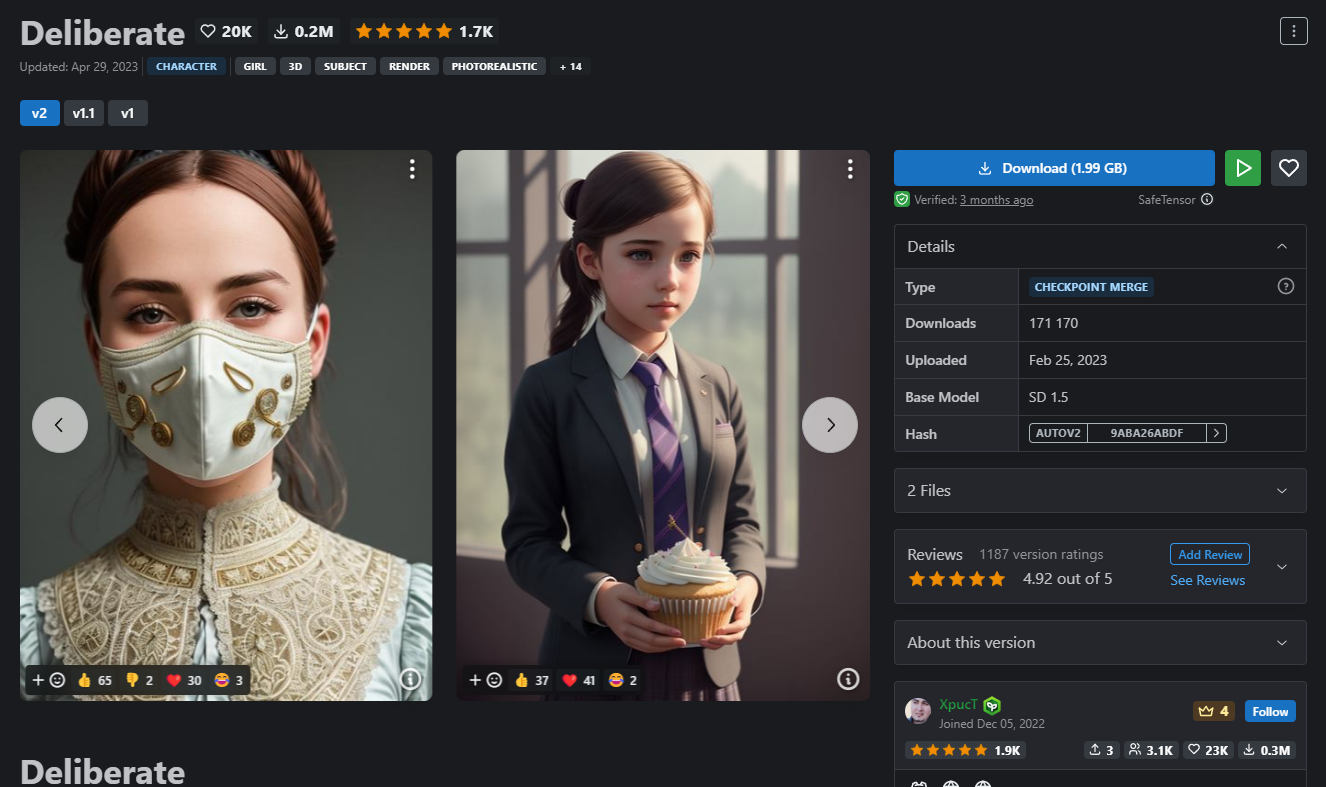Add emoji reaction on masked woman image
The height and width of the screenshot is (787, 1326).
[x=49, y=680]
